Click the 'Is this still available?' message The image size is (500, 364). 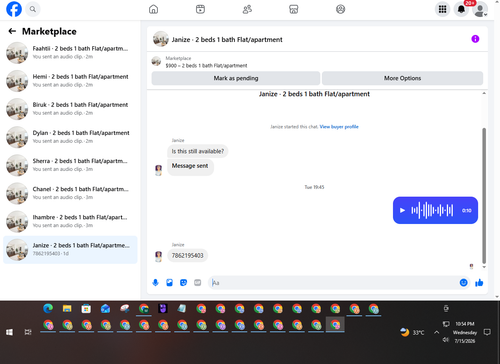point(198,151)
